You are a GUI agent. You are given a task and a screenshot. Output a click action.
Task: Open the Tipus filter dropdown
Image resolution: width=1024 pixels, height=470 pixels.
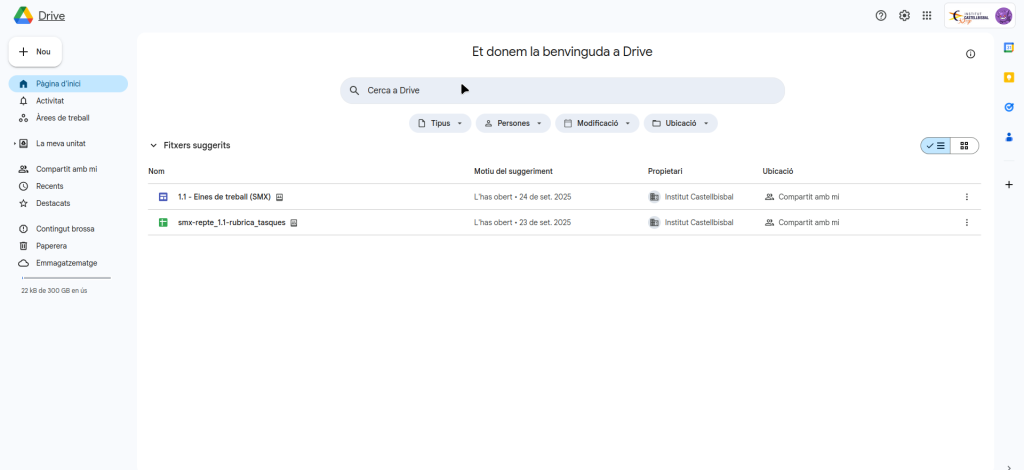(440, 123)
